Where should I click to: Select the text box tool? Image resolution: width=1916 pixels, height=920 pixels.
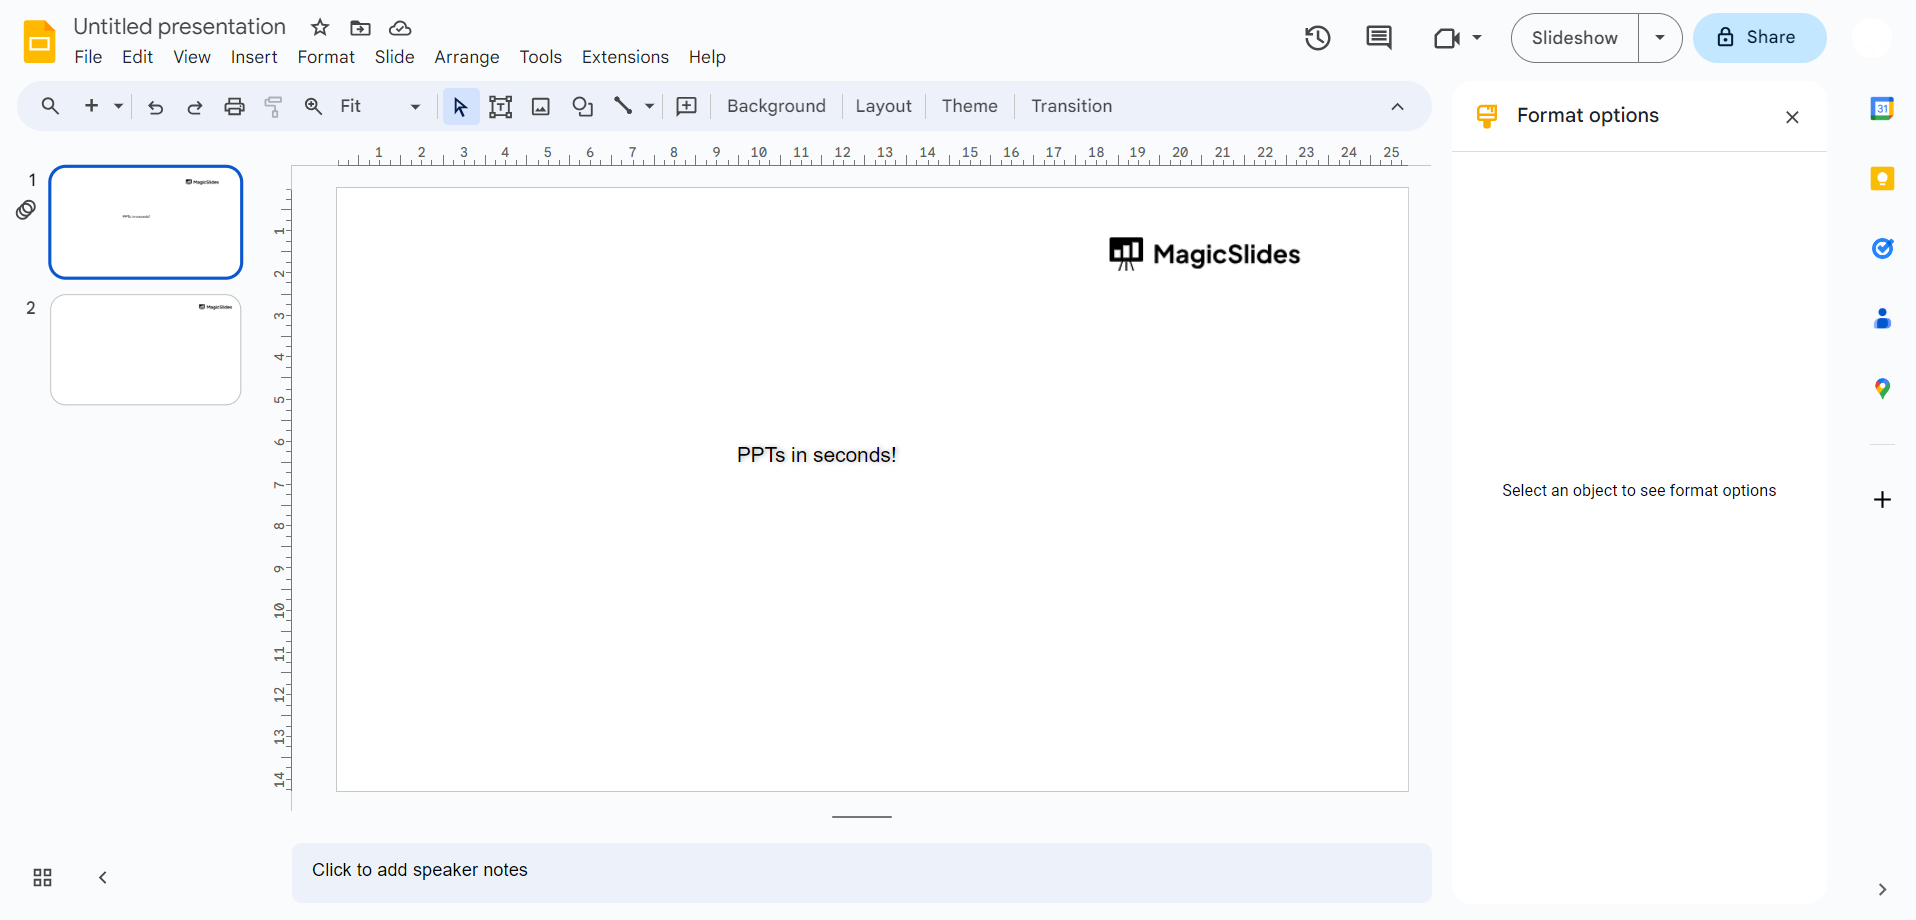point(500,107)
